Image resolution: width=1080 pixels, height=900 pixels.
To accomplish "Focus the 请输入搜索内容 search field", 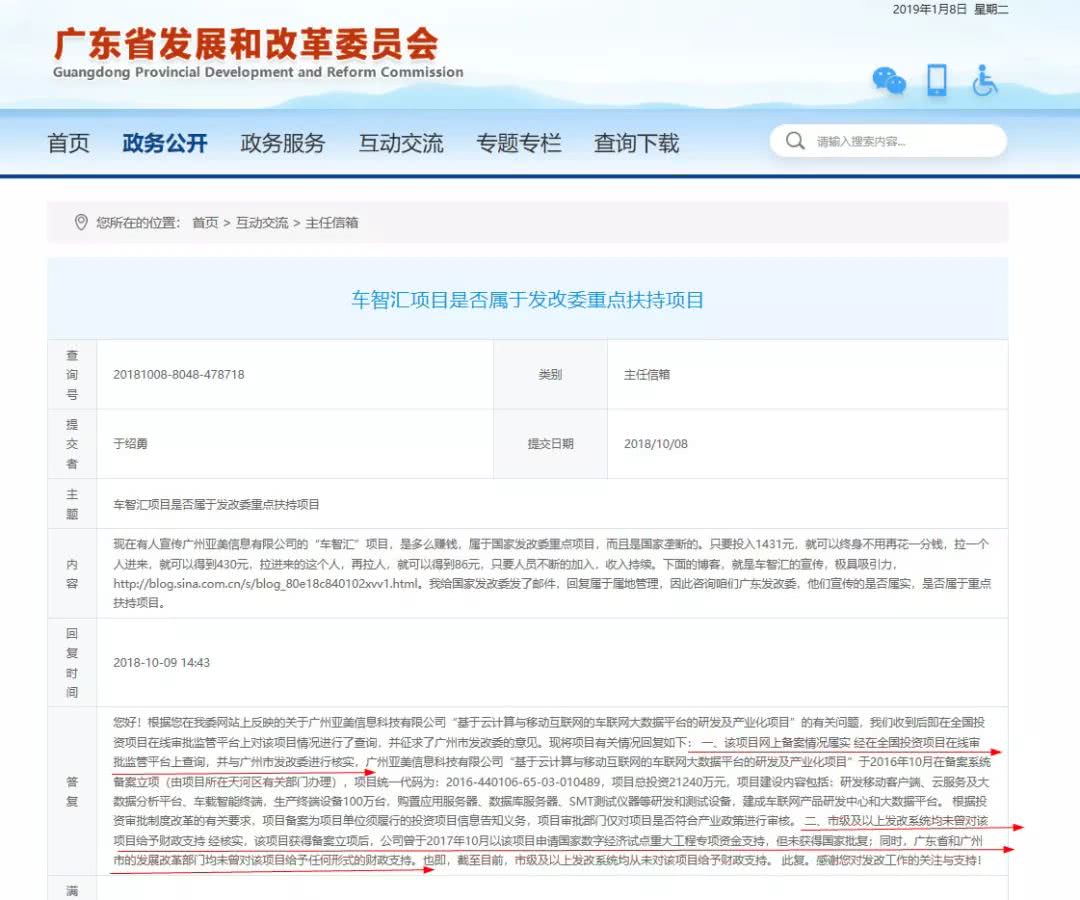I will point(889,141).
